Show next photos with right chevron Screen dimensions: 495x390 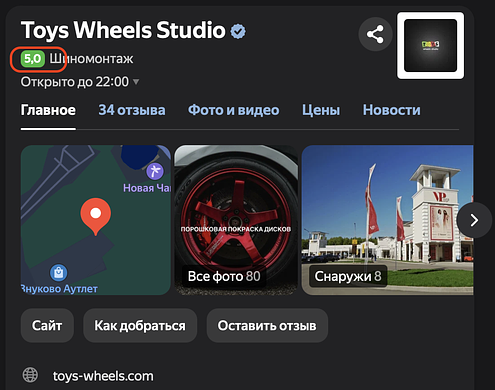coord(474,220)
